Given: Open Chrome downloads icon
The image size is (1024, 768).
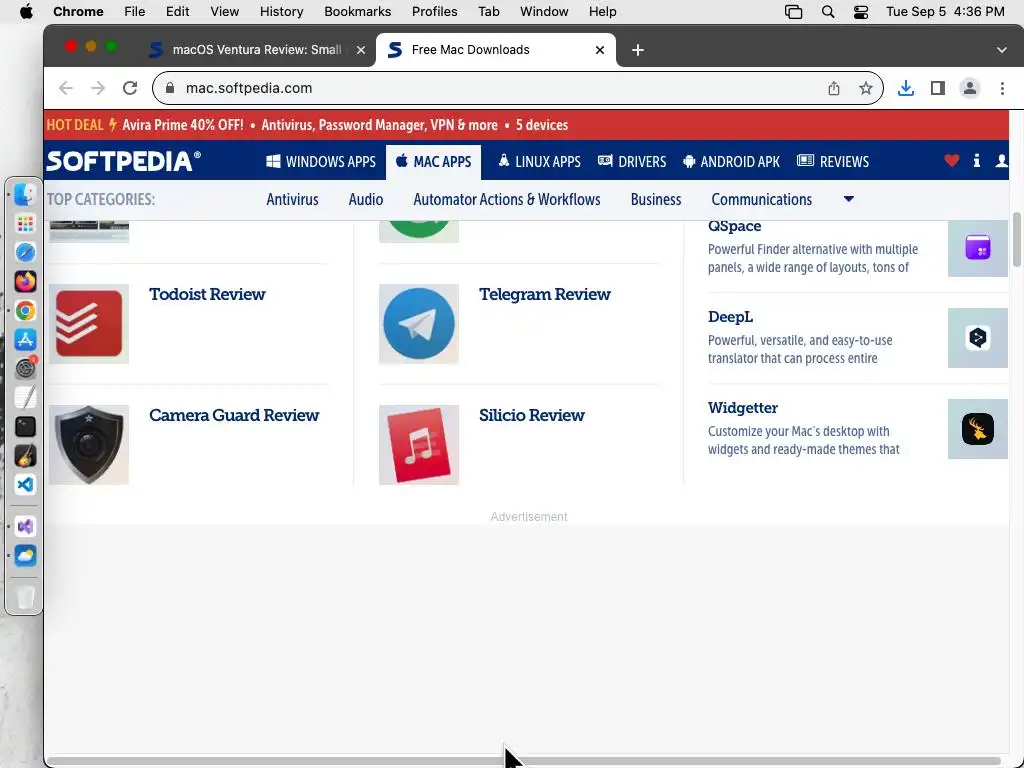Looking at the screenshot, I should (x=906, y=88).
